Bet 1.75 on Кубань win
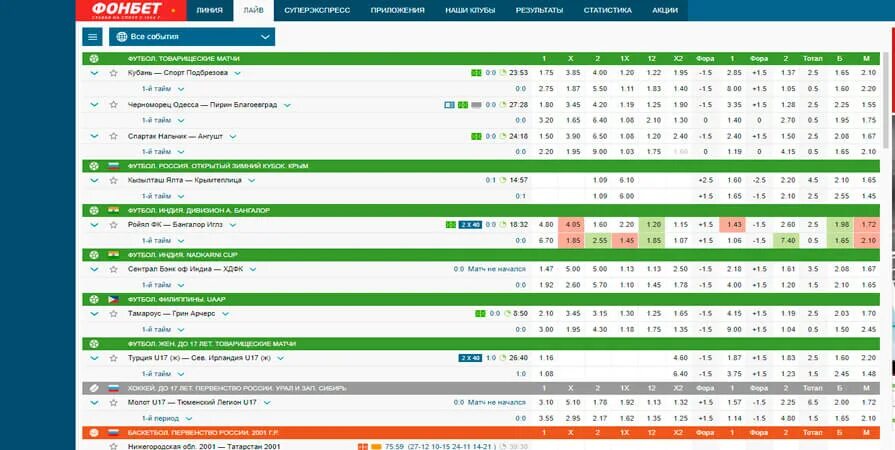 coord(546,73)
